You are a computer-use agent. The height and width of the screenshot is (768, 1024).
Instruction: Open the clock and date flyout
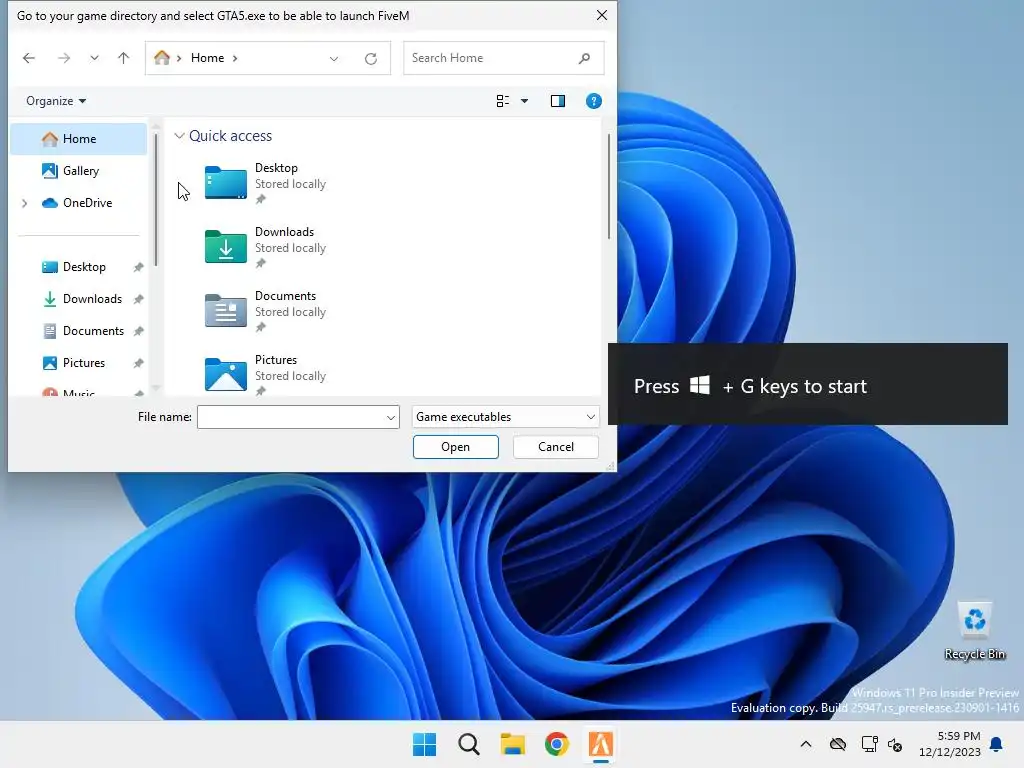pyautogui.click(x=950, y=744)
